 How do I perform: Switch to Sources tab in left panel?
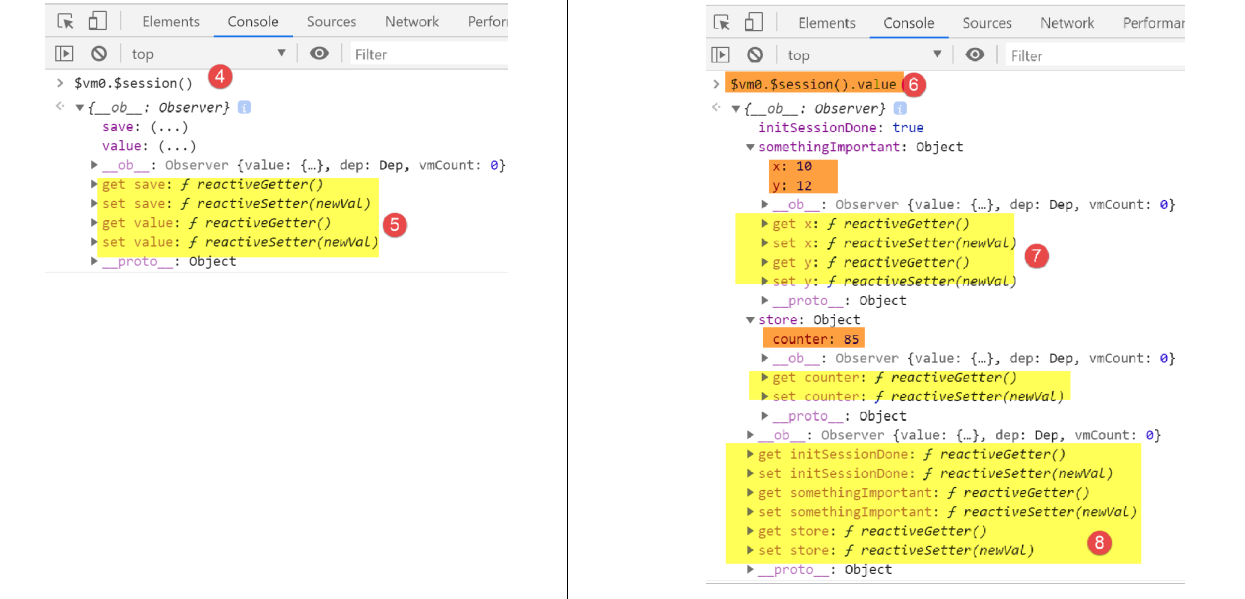331,21
